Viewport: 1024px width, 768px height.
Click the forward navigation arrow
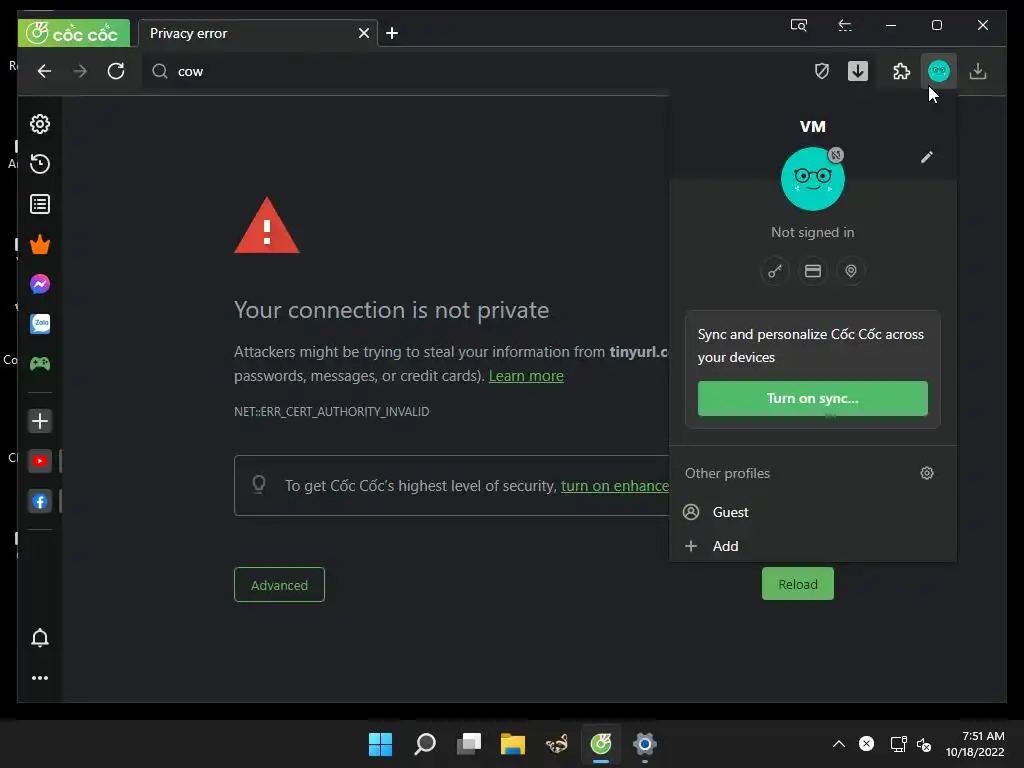[x=80, y=71]
